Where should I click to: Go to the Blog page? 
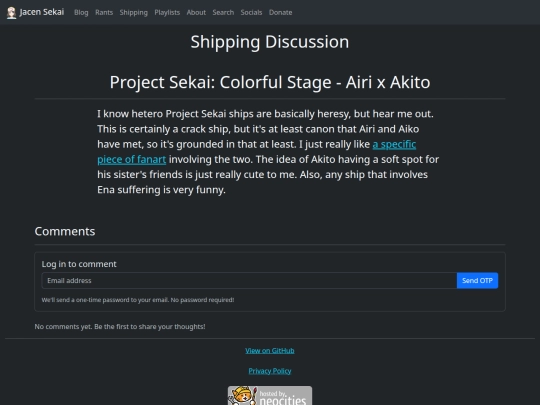[x=81, y=12]
